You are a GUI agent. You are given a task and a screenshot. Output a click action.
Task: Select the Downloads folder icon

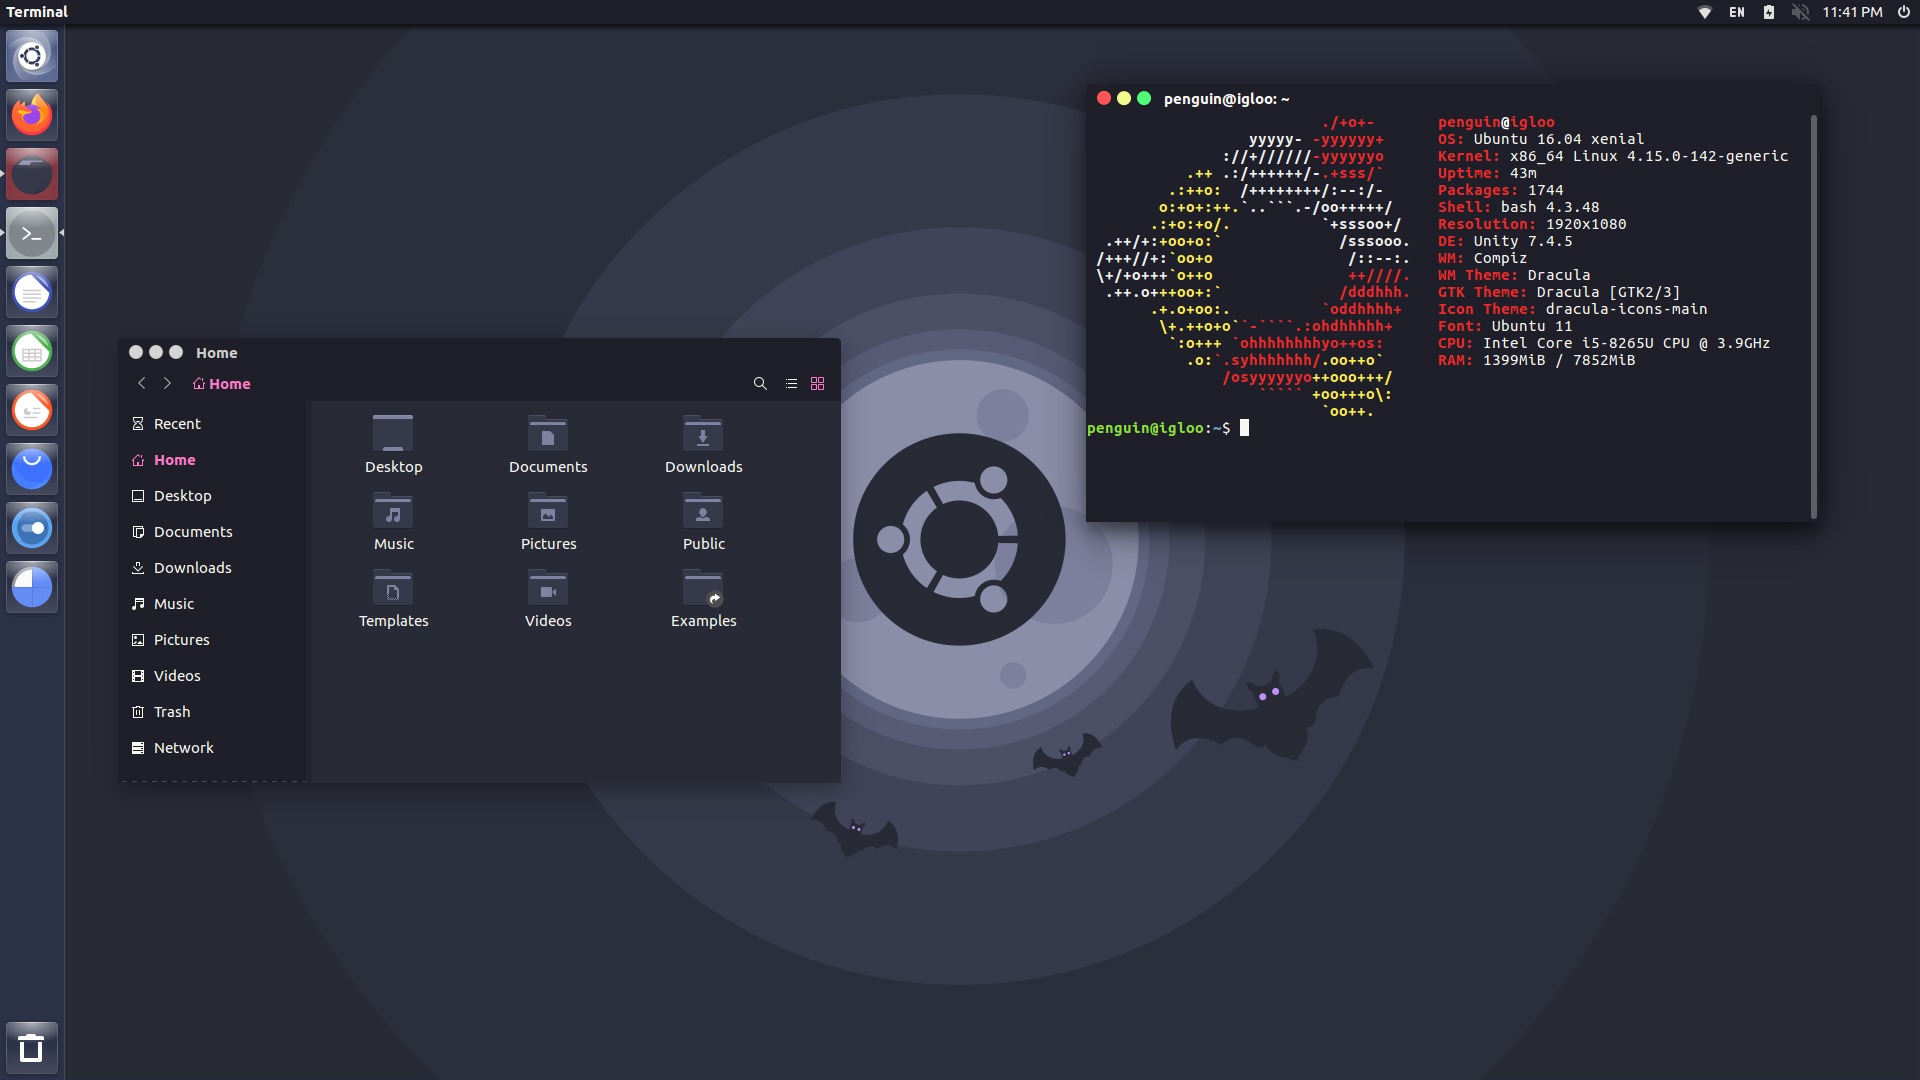click(703, 433)
